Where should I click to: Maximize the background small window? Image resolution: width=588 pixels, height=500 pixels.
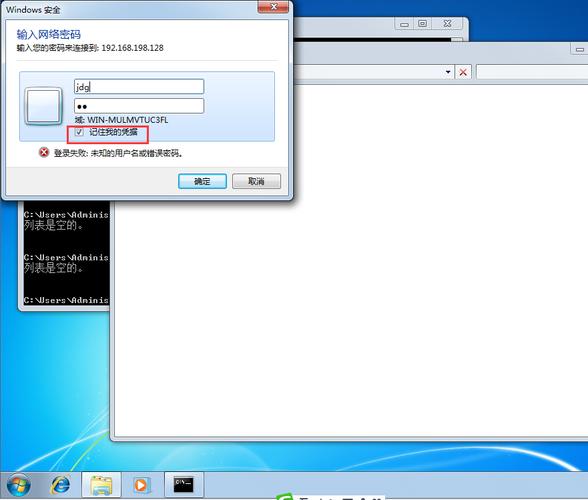pos(422,24)
